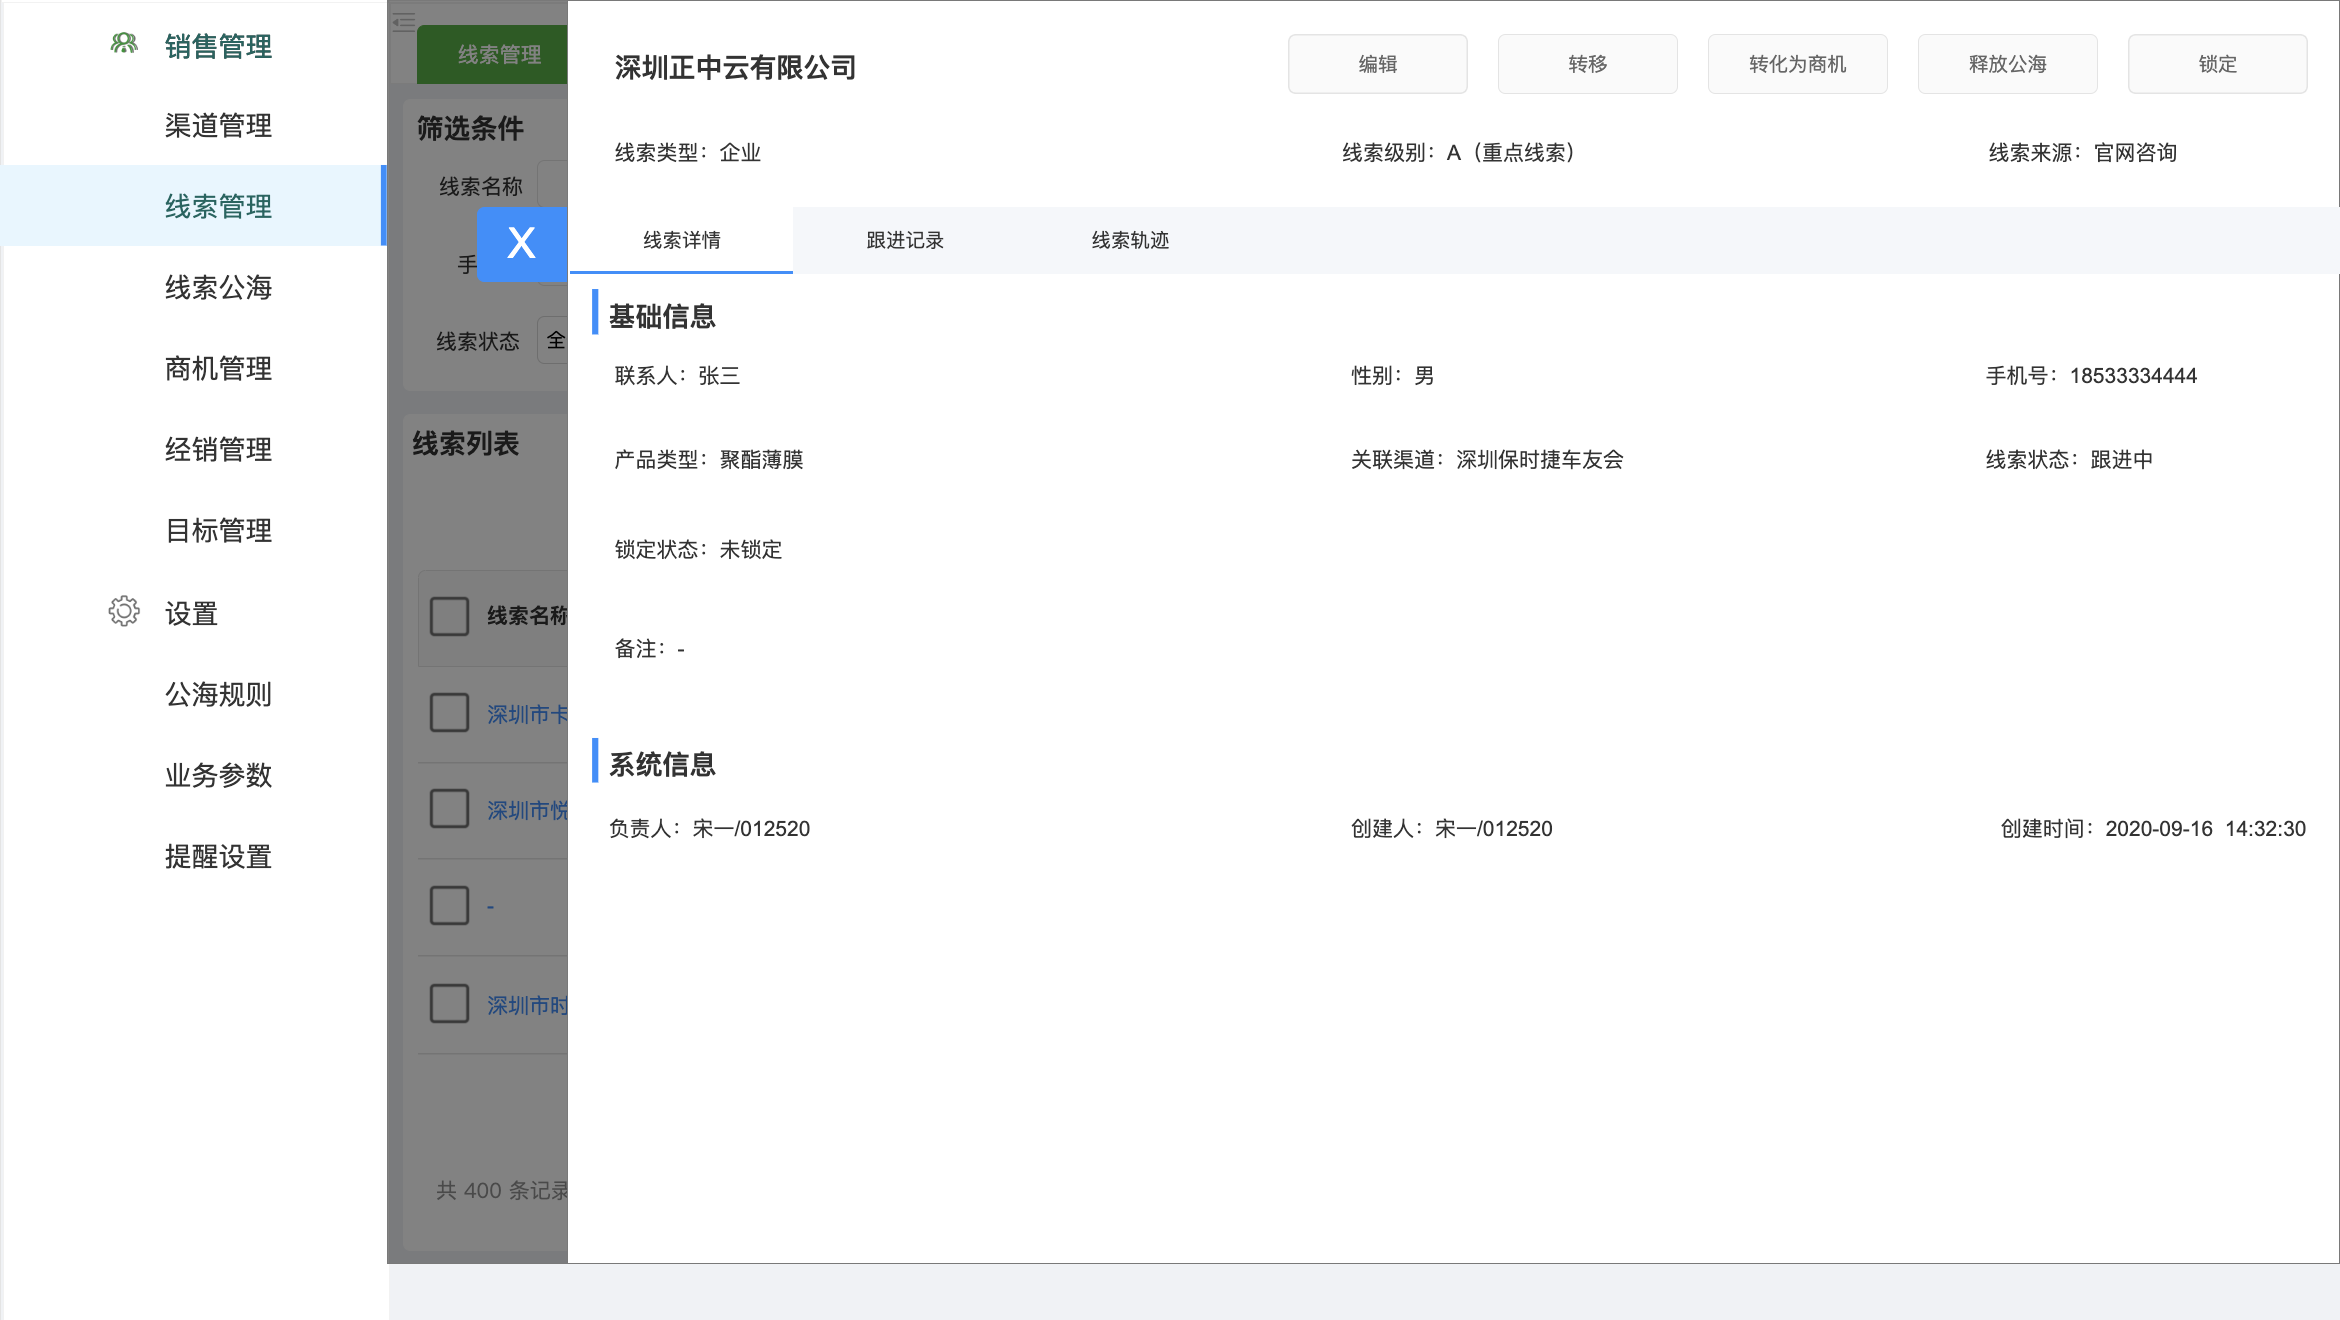The height and width of the screenshot is (1320, 2340).
Task: Click the 设置 gear icon
Action: click(124, 611)
